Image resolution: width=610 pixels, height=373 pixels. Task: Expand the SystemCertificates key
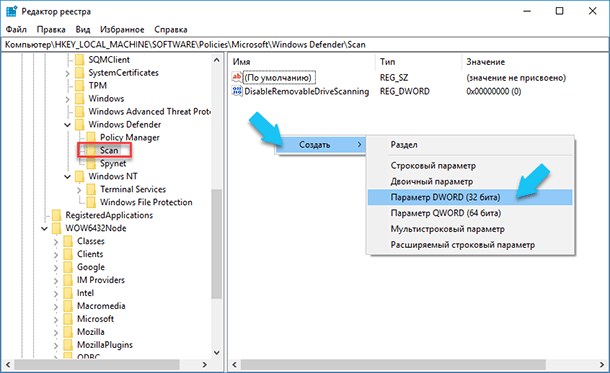67,73
